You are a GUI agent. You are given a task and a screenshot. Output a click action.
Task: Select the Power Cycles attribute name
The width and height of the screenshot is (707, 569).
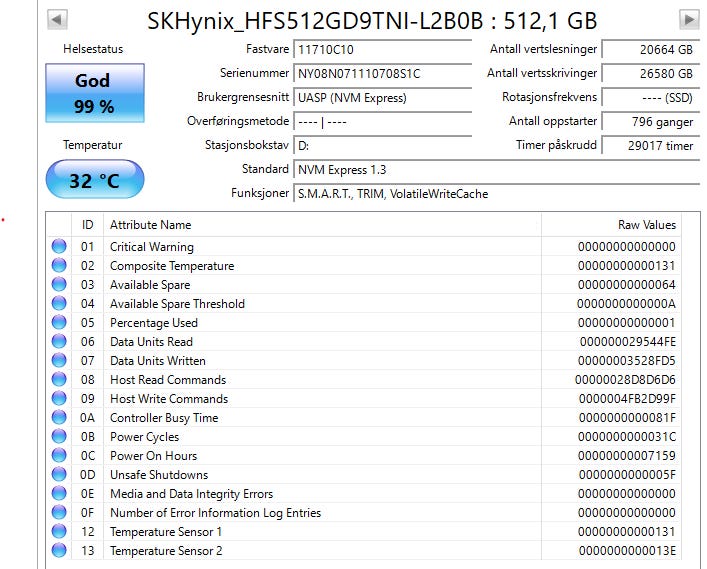click(144, 437)
